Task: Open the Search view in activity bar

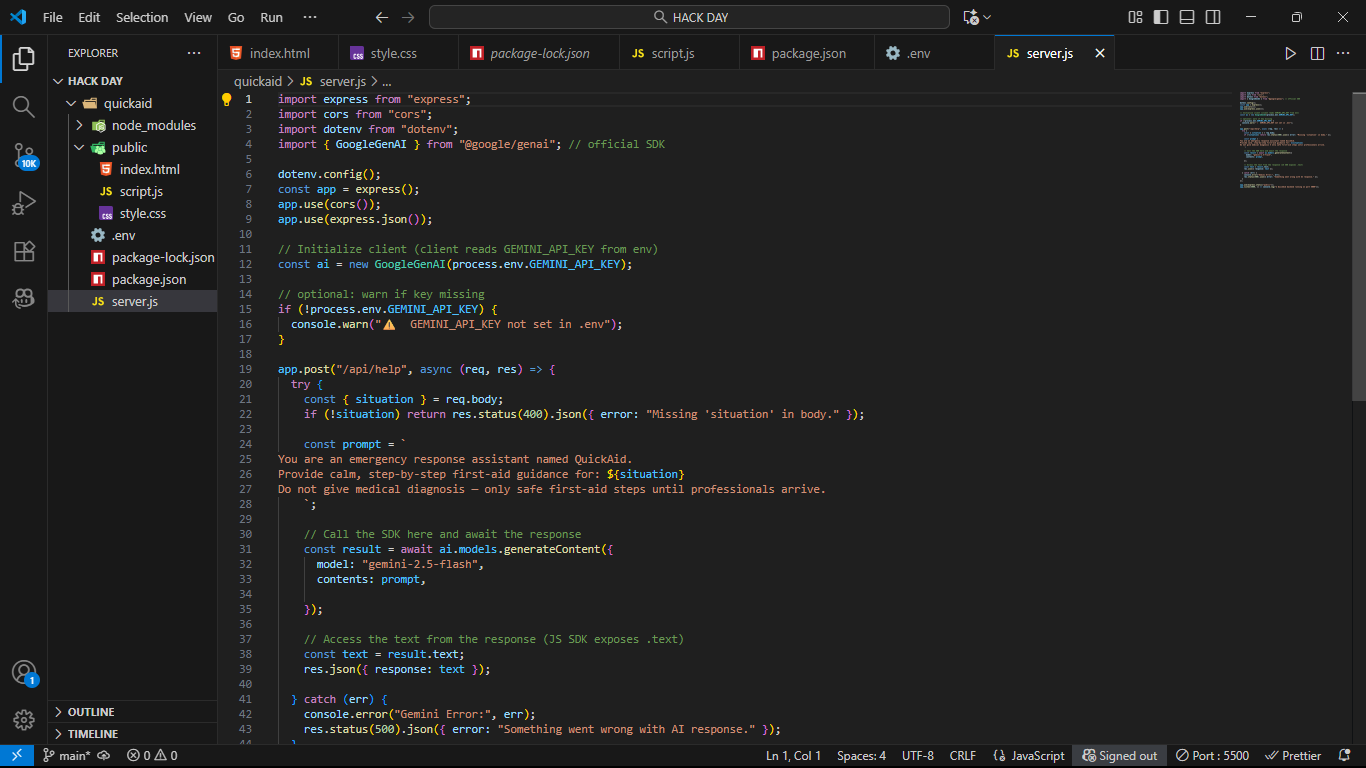Action: (x=24, y=106)
